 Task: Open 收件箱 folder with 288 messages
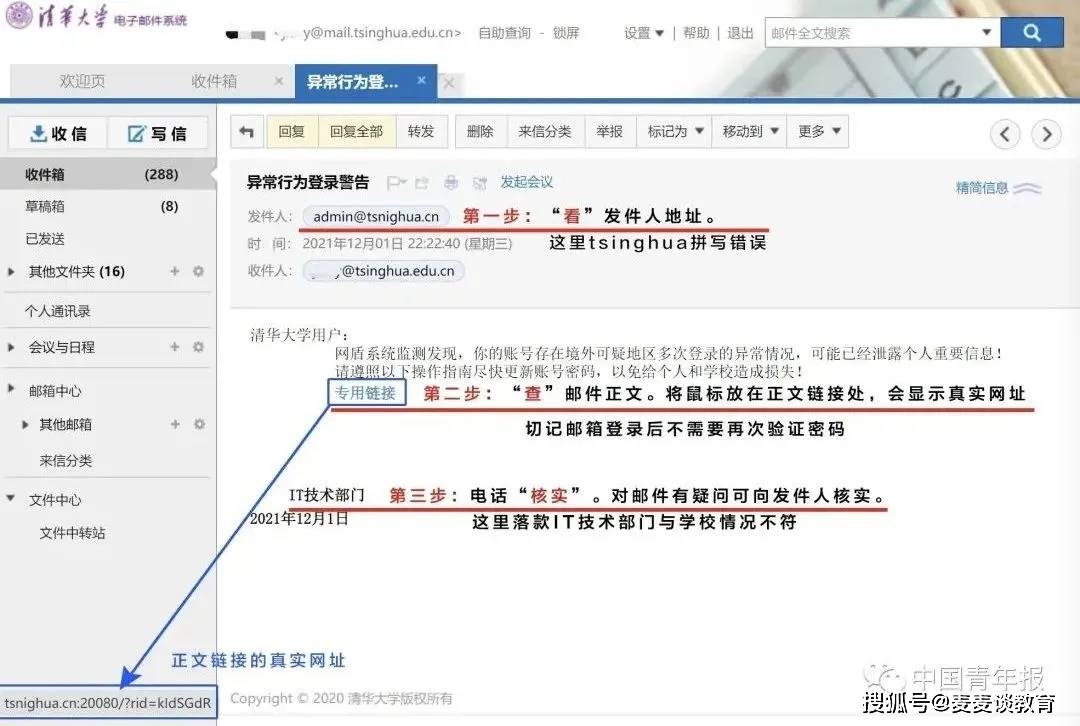coord(107,174)
